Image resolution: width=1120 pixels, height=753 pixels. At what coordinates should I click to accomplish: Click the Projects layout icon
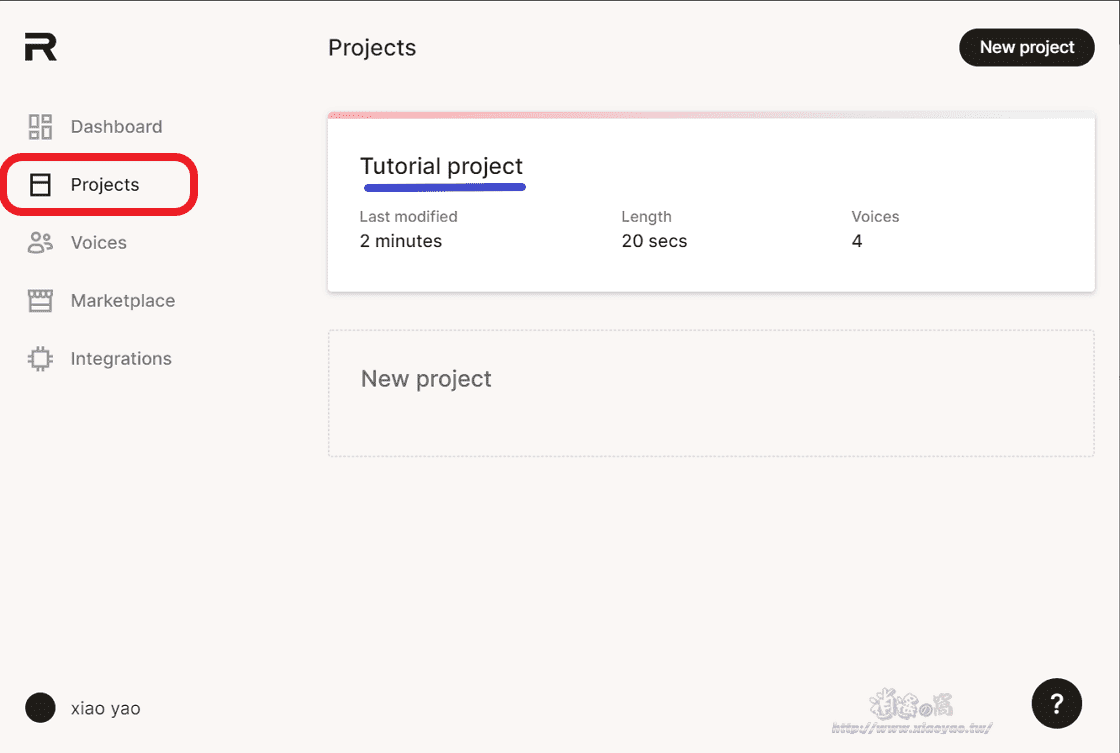pos(40,185)
